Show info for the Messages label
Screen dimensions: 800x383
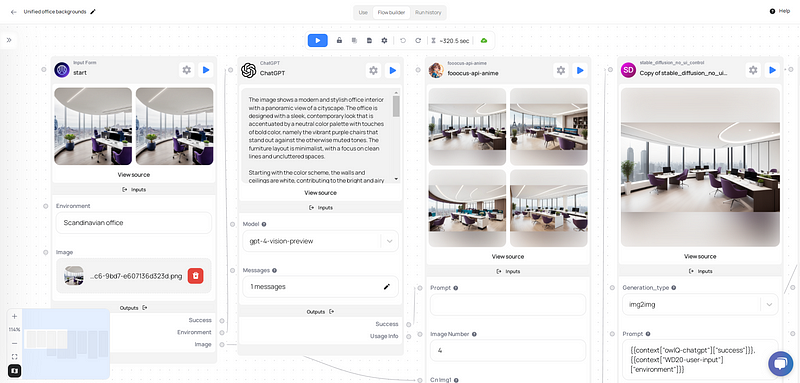(274, 270)
